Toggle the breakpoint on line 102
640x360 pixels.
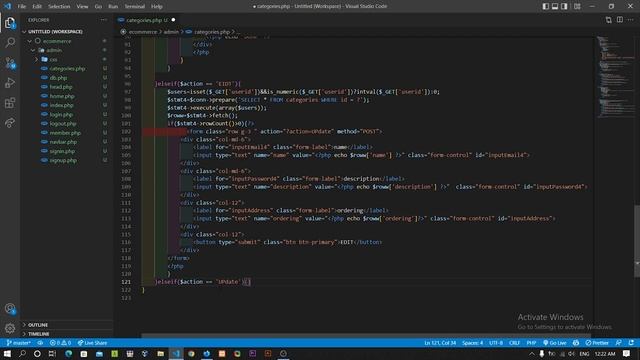point(118,131)
